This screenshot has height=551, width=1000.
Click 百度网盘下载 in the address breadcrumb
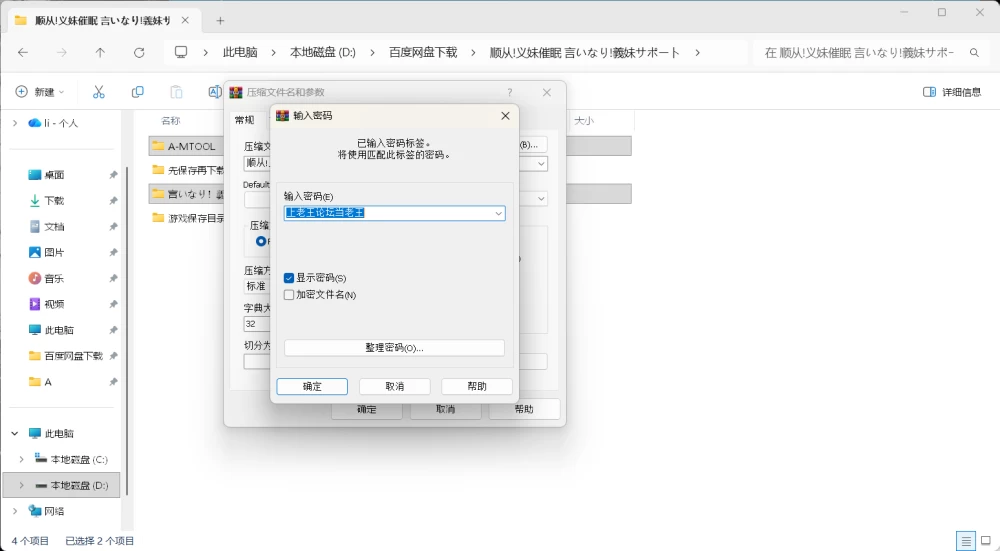(x=423, y=53)
